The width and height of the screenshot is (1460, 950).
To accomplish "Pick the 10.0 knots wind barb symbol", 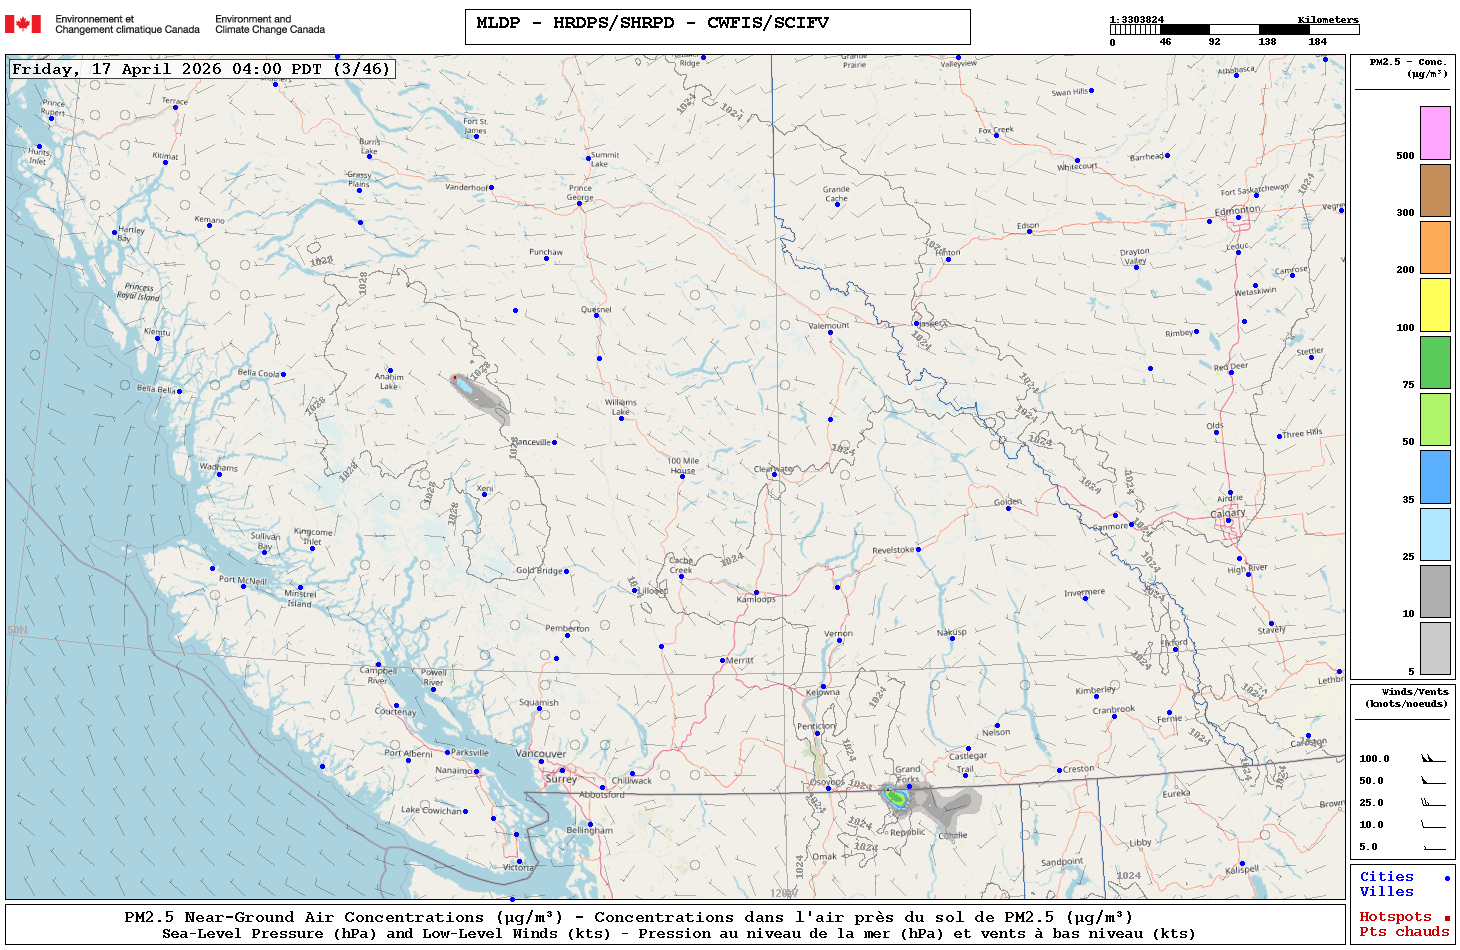I will (1432, 825).
